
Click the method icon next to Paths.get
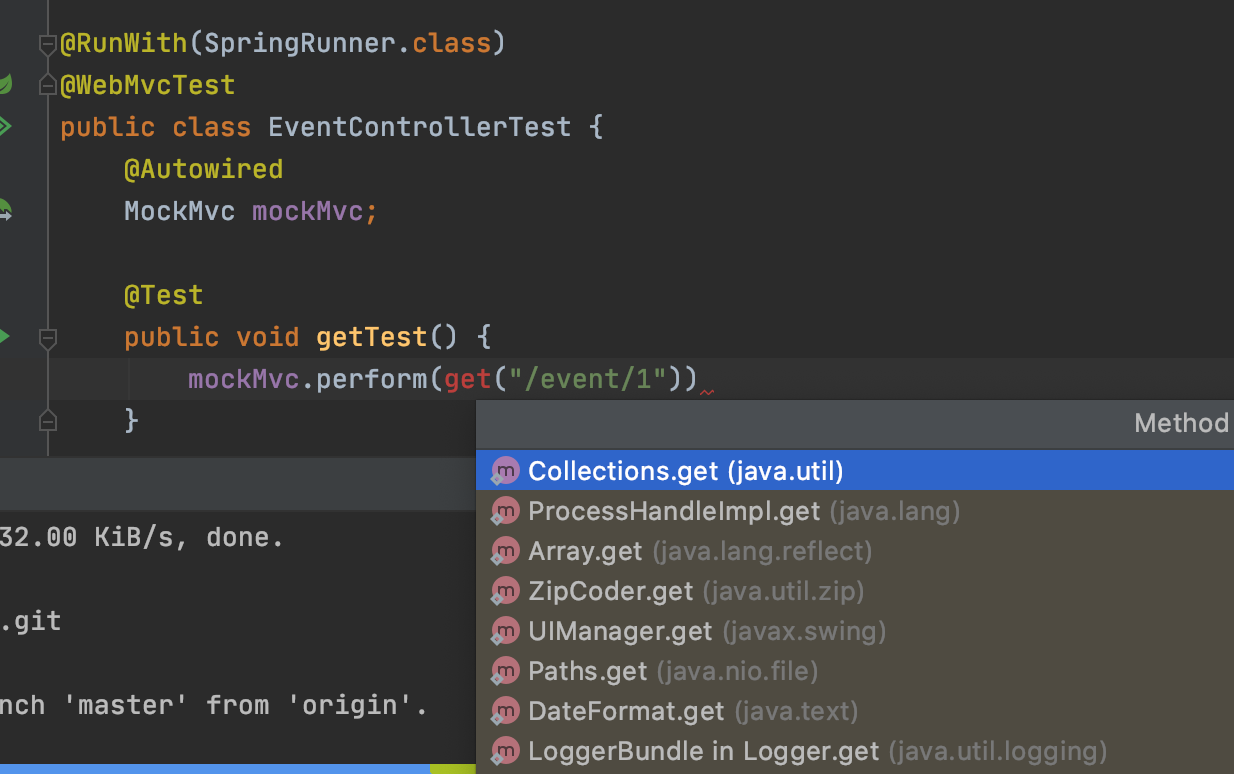[x=505, y=671]
